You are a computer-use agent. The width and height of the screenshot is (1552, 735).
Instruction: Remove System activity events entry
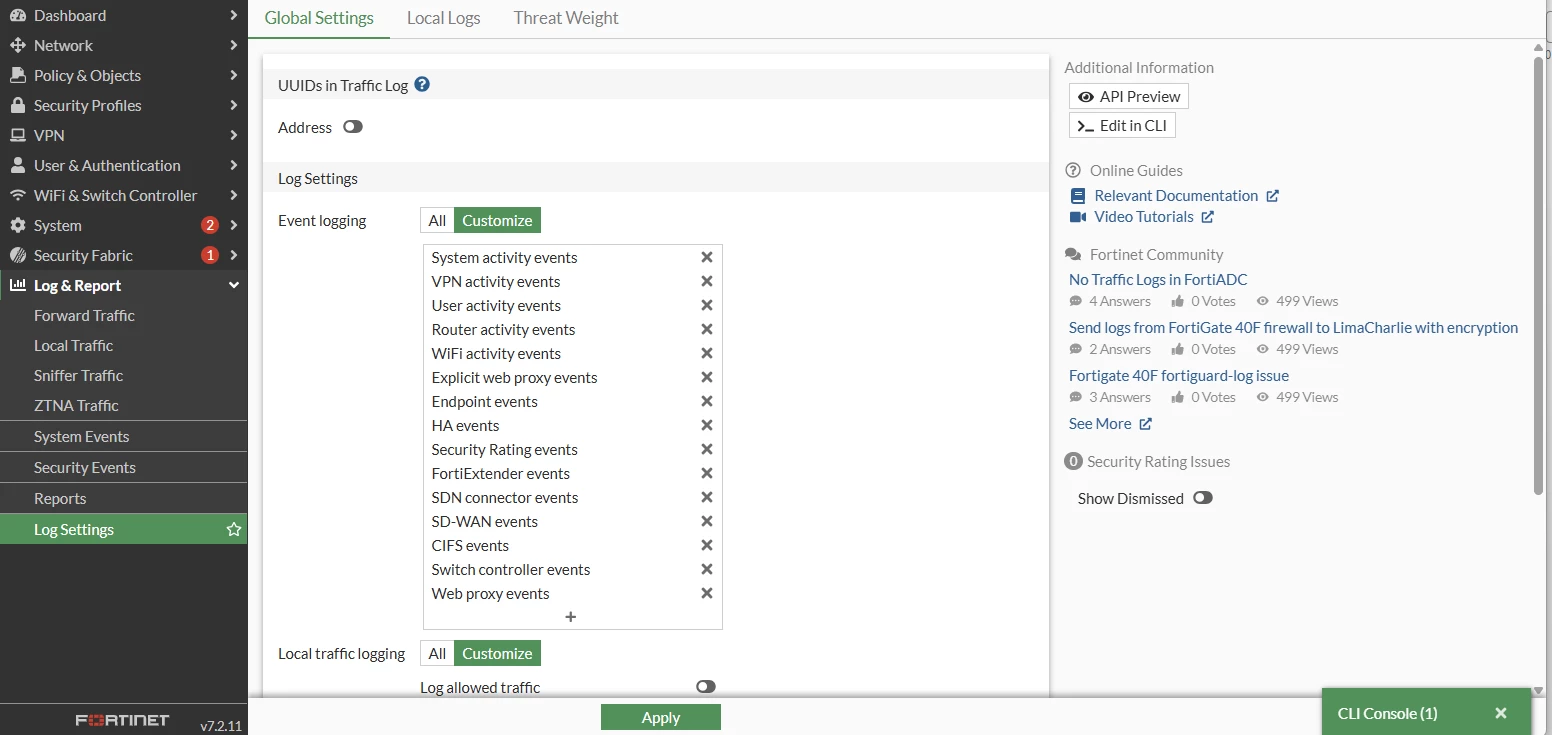click(706, 257)
